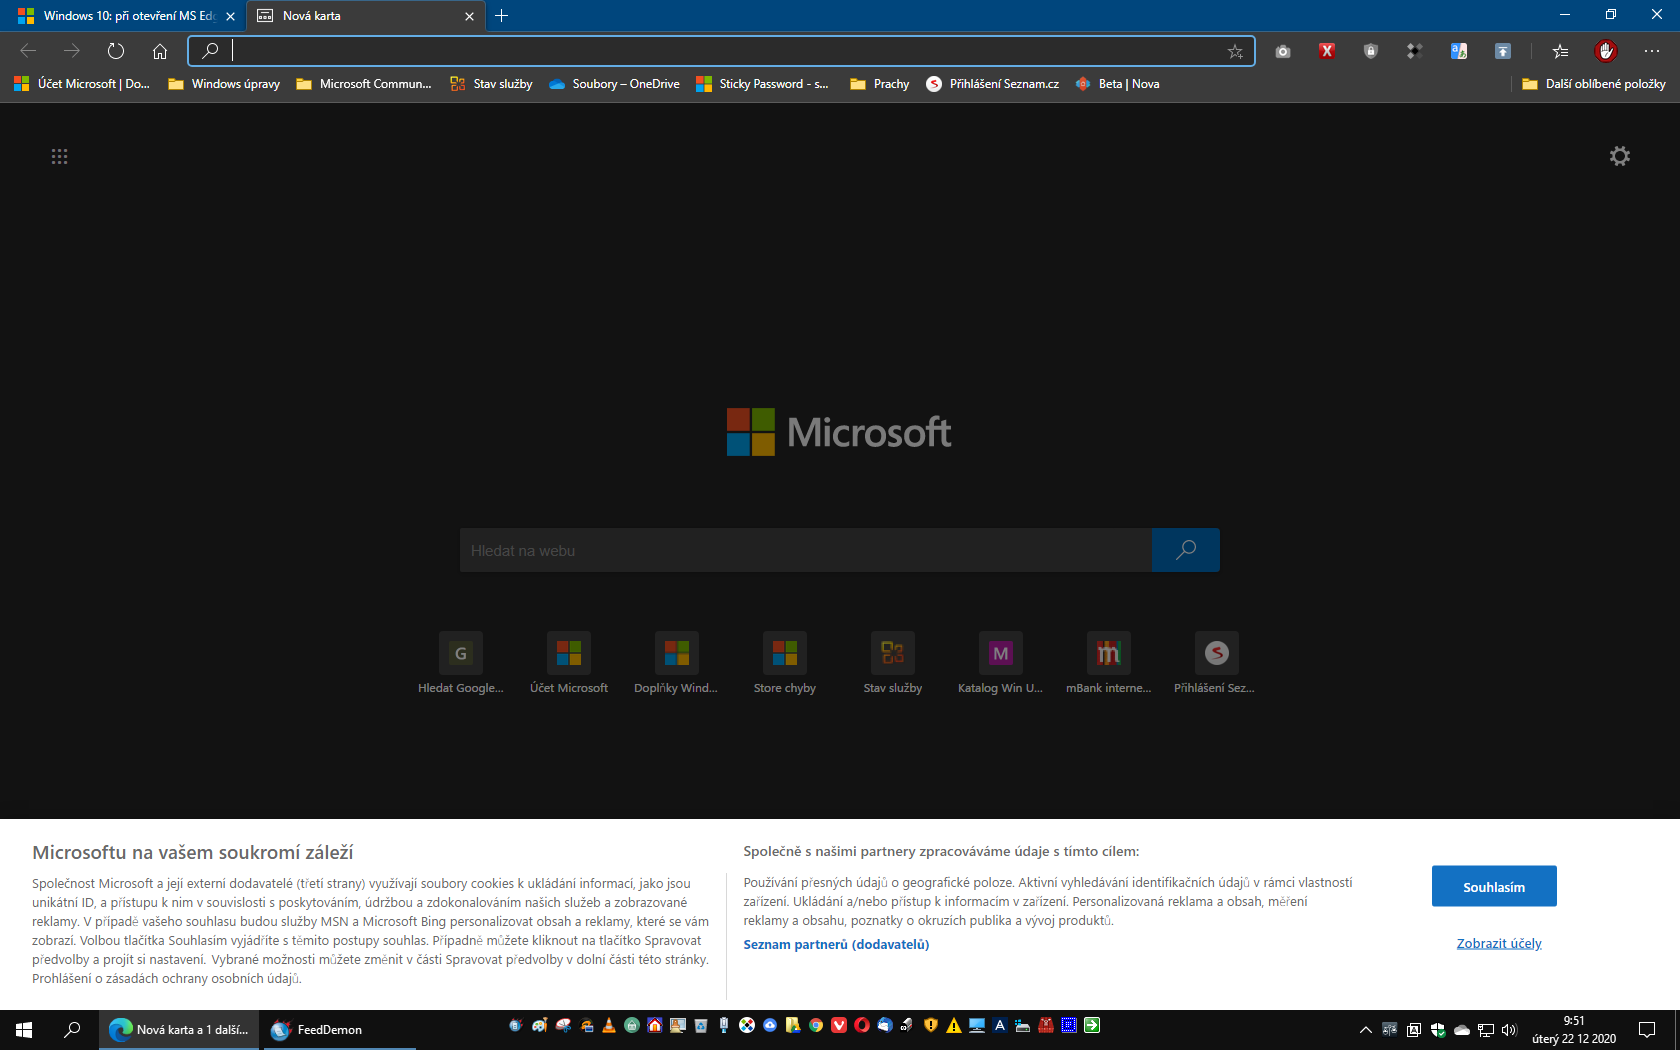Expand the Prachy favorites folder
This screenshot has height=1050, width=1680.
879,84
